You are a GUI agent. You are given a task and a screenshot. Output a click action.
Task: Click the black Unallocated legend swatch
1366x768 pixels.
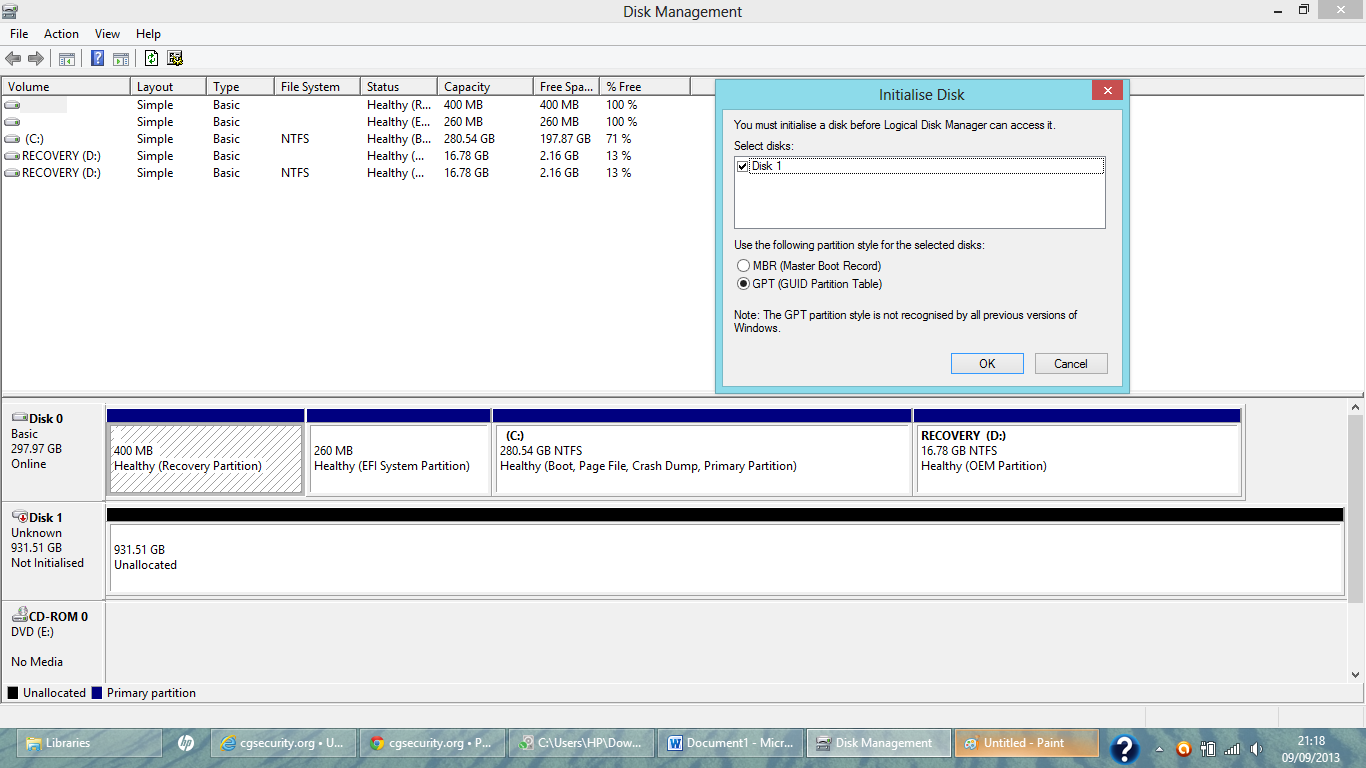pyautogui.click(x=13, y=693)
